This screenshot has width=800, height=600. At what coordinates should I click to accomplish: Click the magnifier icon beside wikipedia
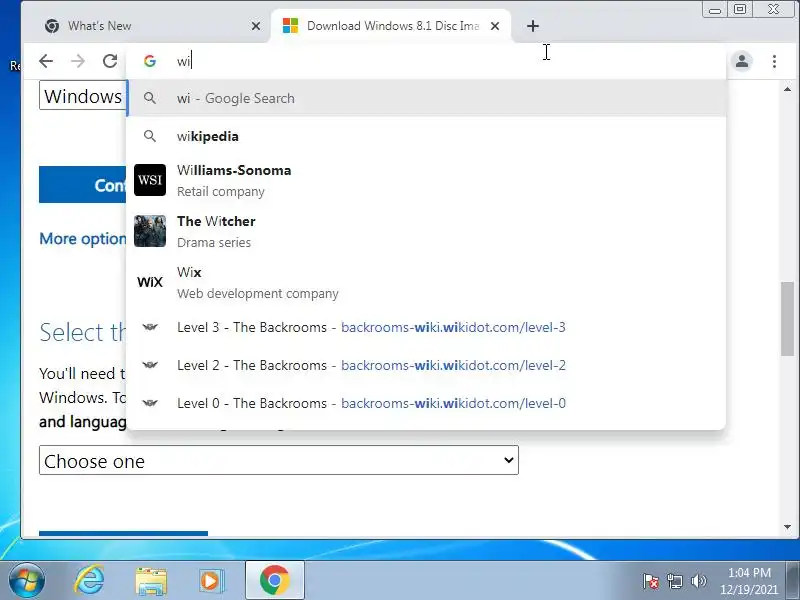coord(149,136)
